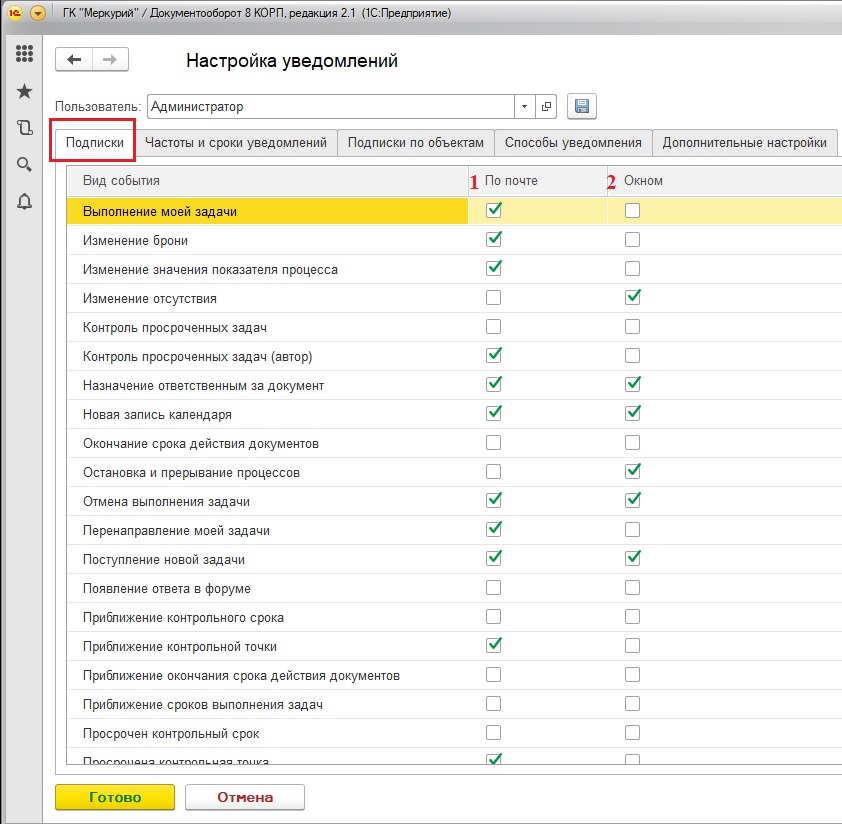Open the "Способы уведомления" tab
The image size is (842, 824).
click(573, 143)
